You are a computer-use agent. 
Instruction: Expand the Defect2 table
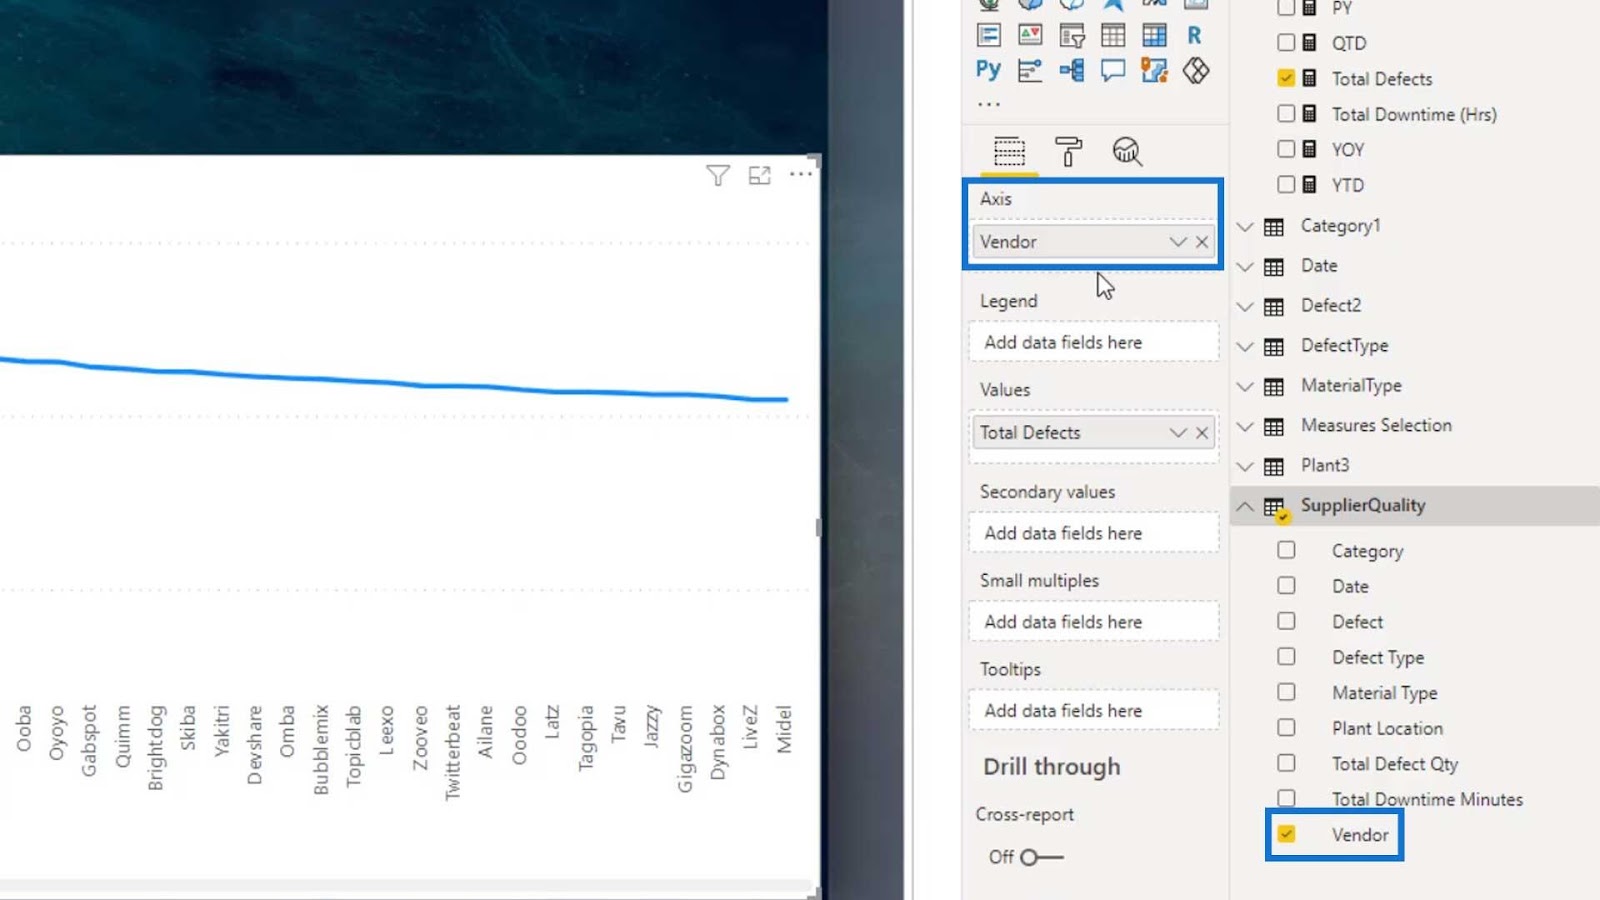1245,307
